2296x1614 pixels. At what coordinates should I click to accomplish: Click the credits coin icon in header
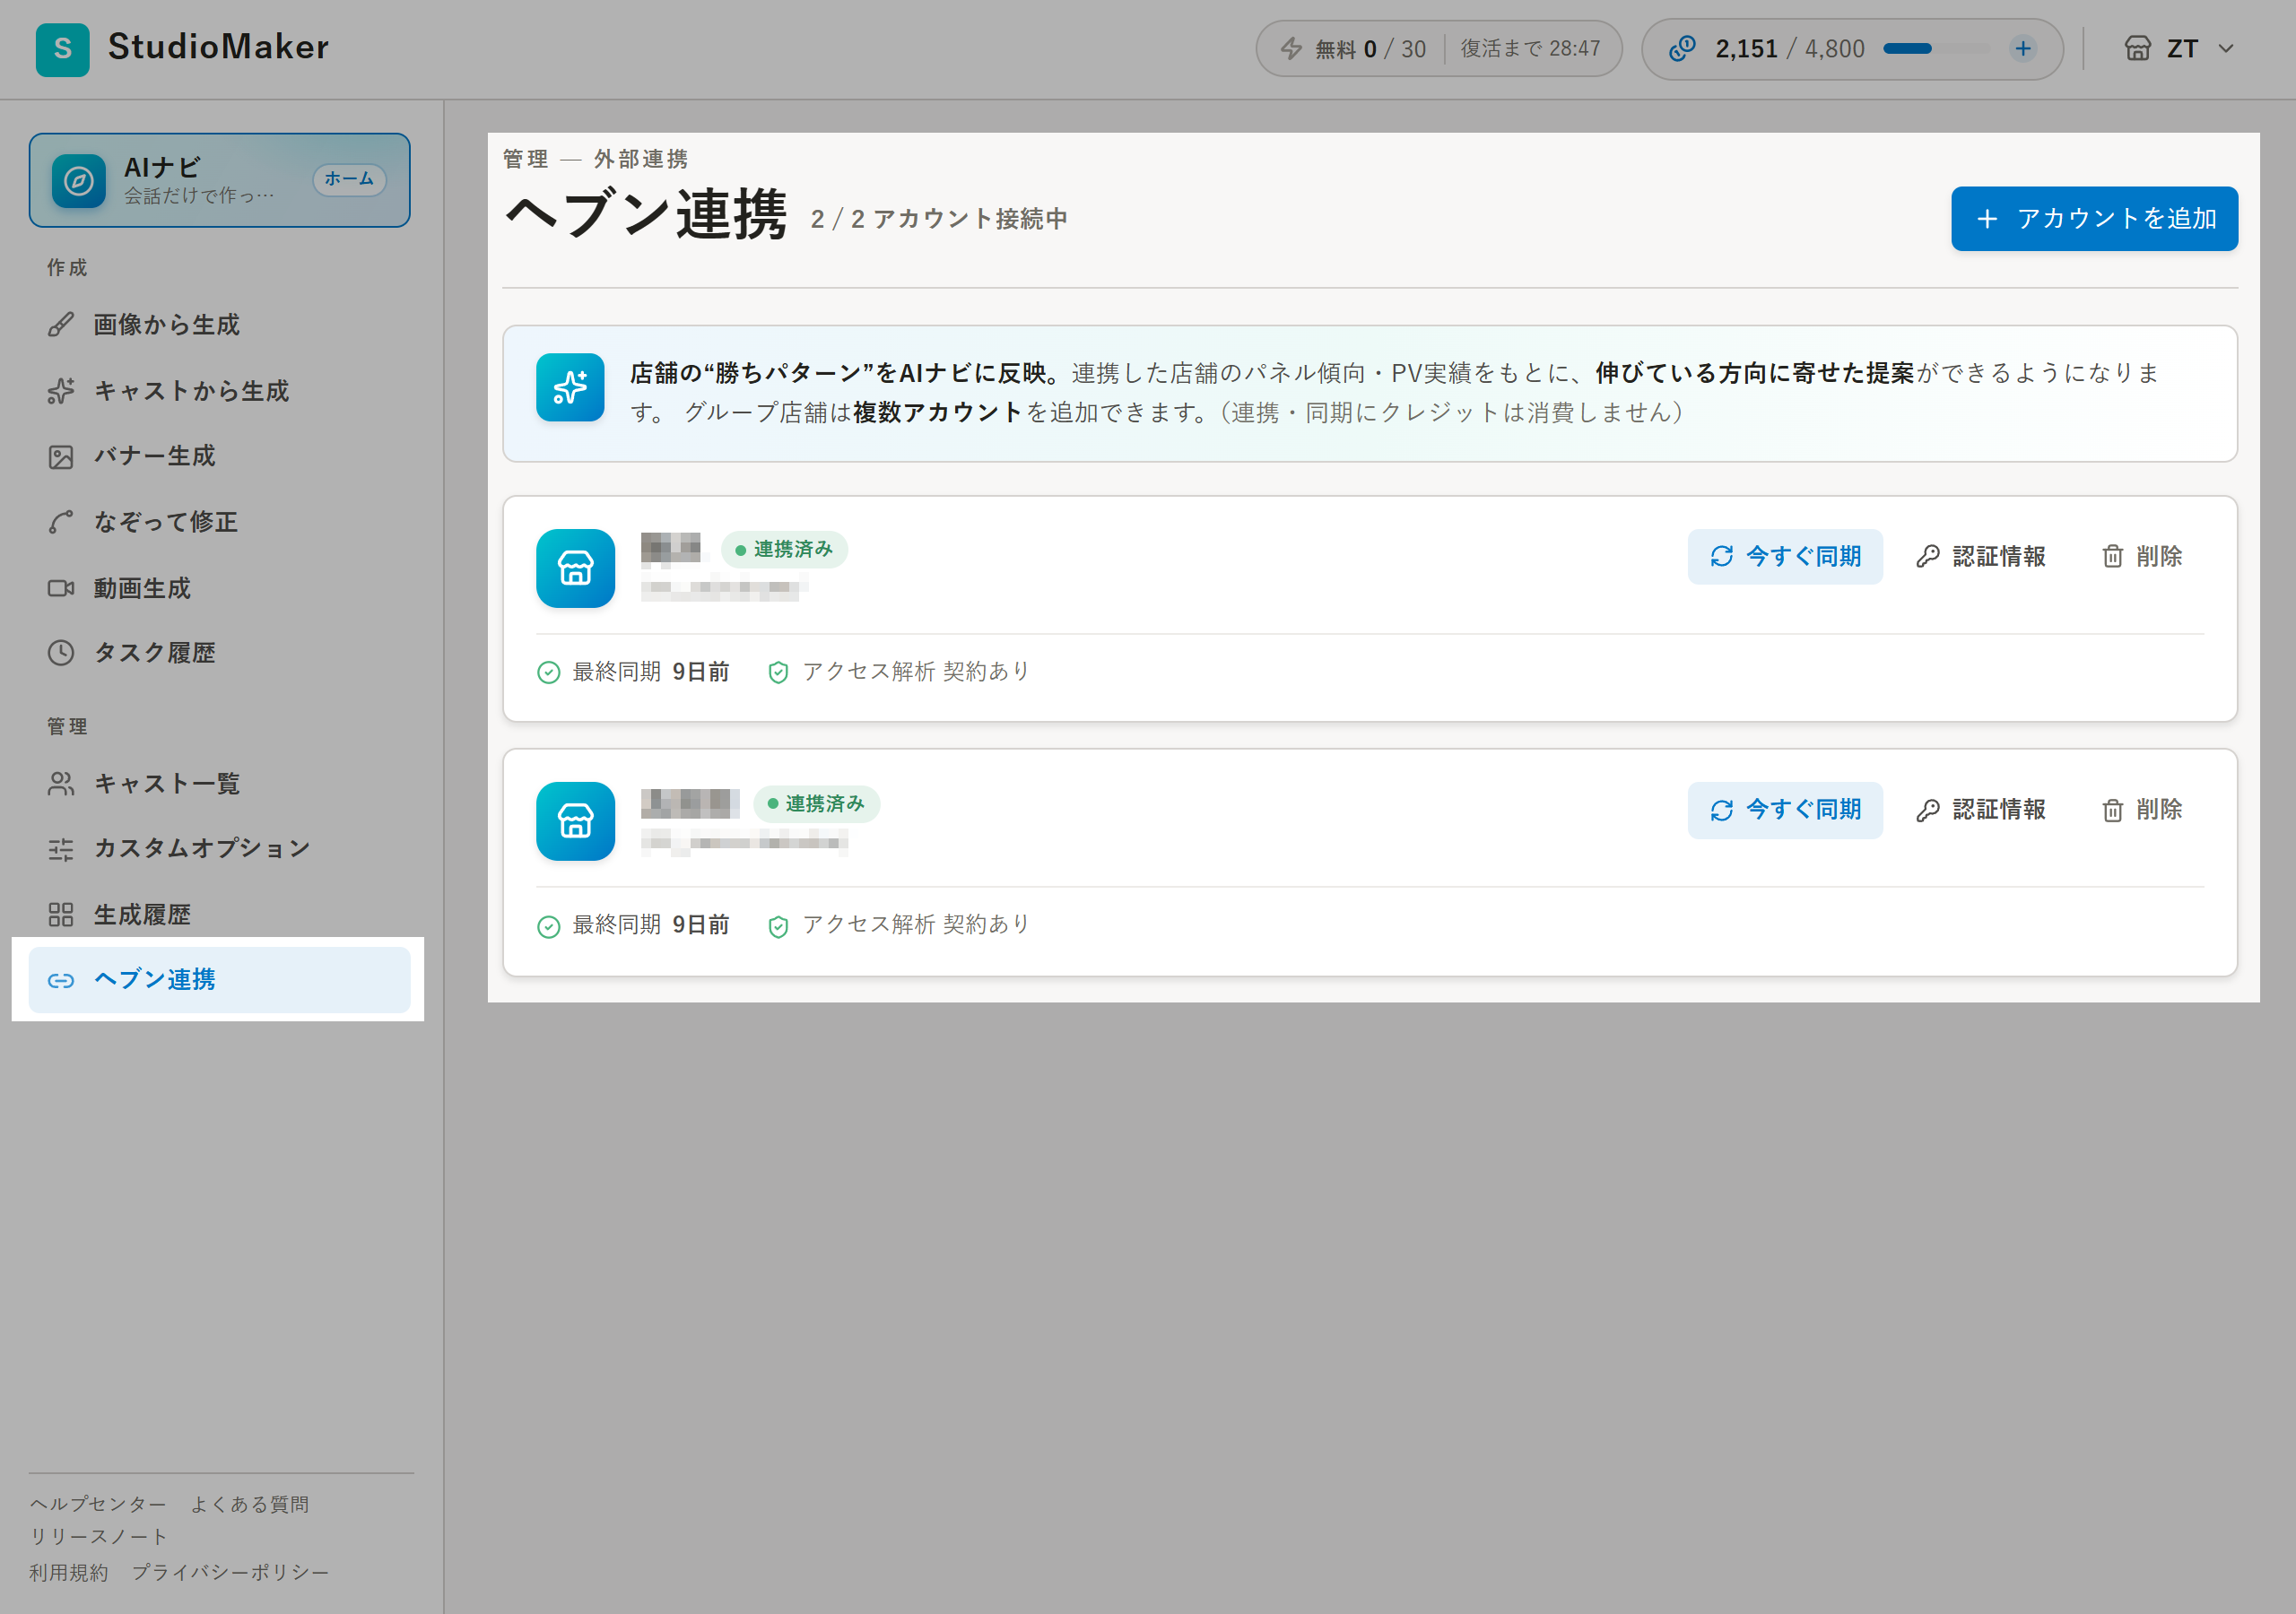tap(1682, 48)
